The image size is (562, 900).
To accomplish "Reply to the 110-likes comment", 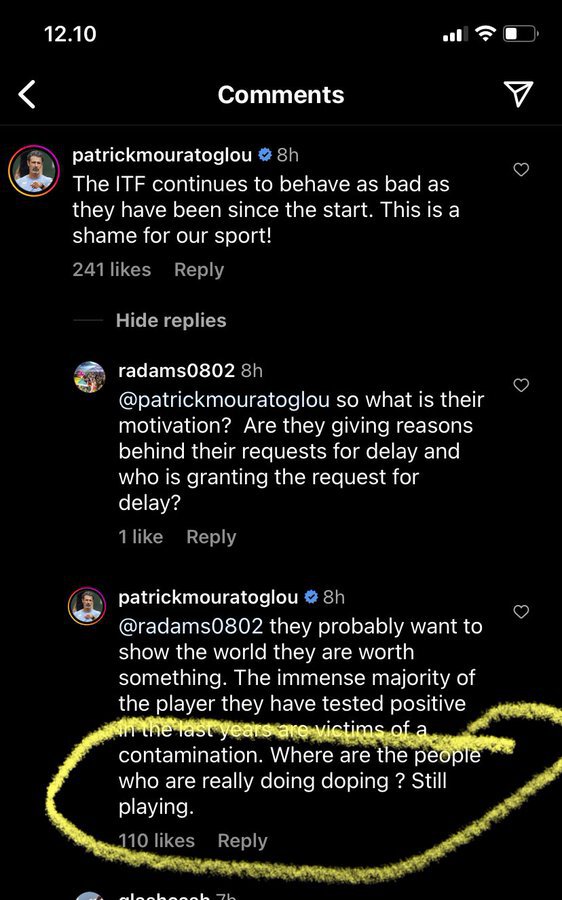I will (242, 841).
